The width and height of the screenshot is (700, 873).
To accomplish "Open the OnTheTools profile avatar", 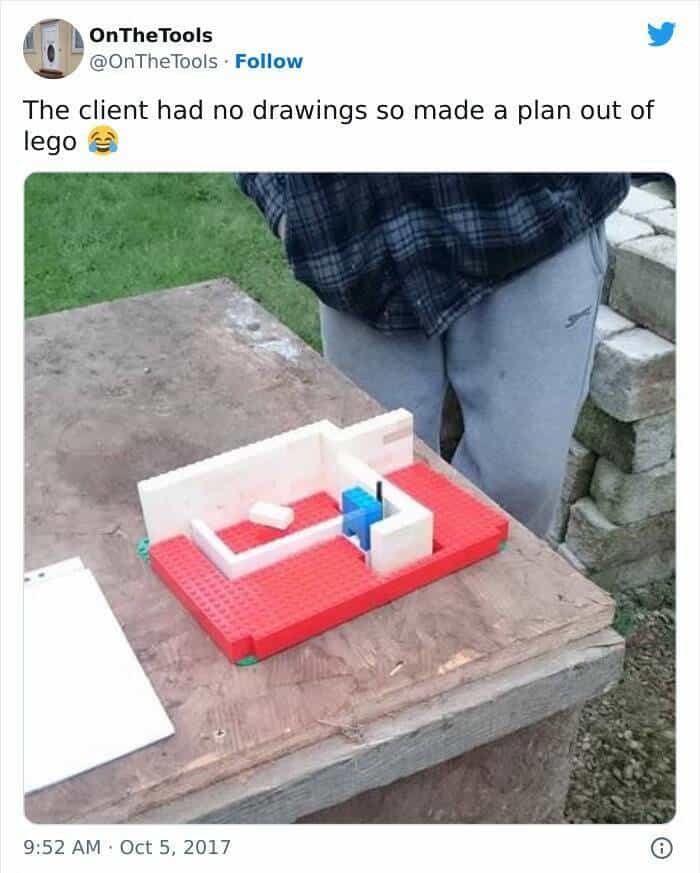I will click(53, 48).
